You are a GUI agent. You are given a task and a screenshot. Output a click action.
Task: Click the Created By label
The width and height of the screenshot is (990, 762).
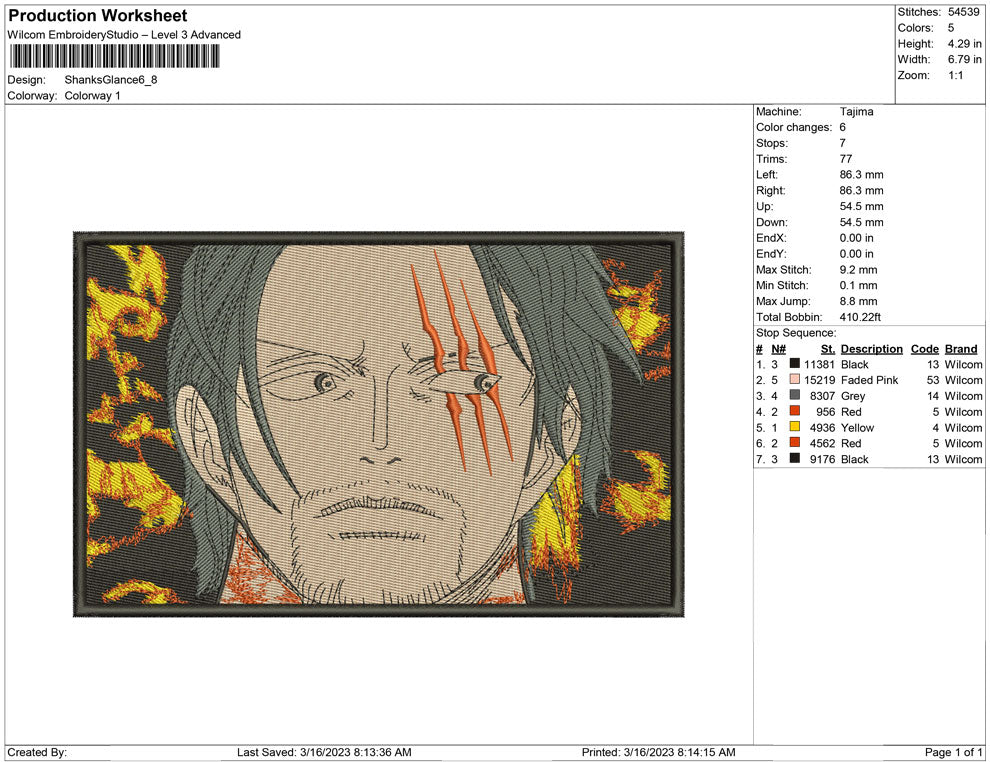pyautogui.click(x=37, y=752)
